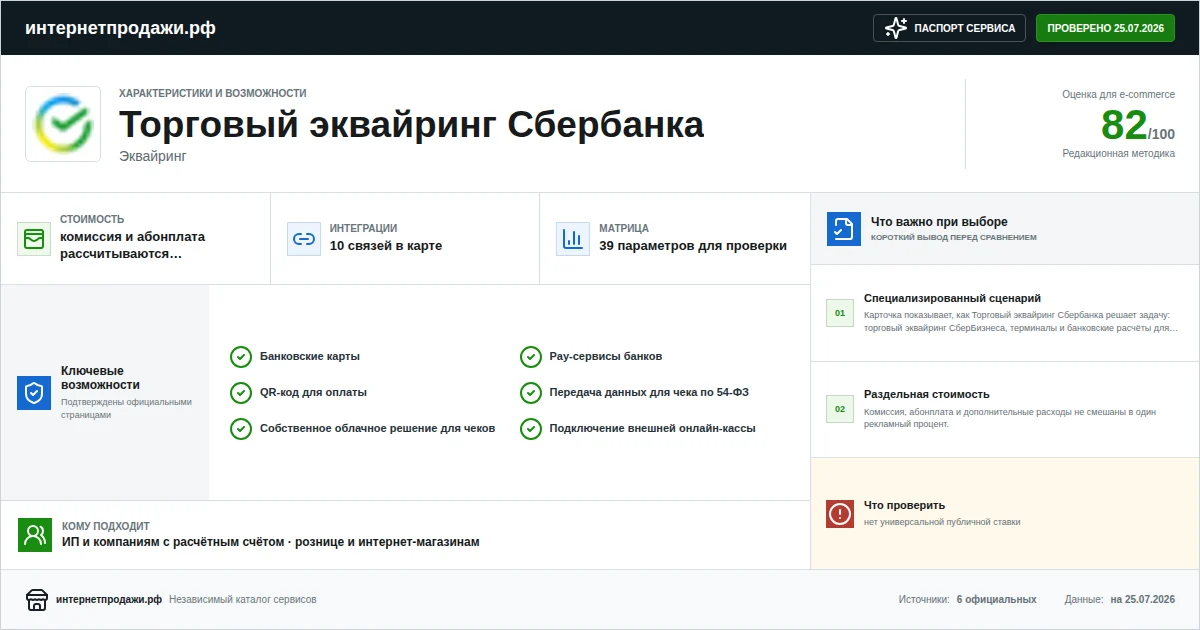Click the на 25.07.2026 data date
Viewport: 1200px width, 630px height.
tap(1143, 600)
